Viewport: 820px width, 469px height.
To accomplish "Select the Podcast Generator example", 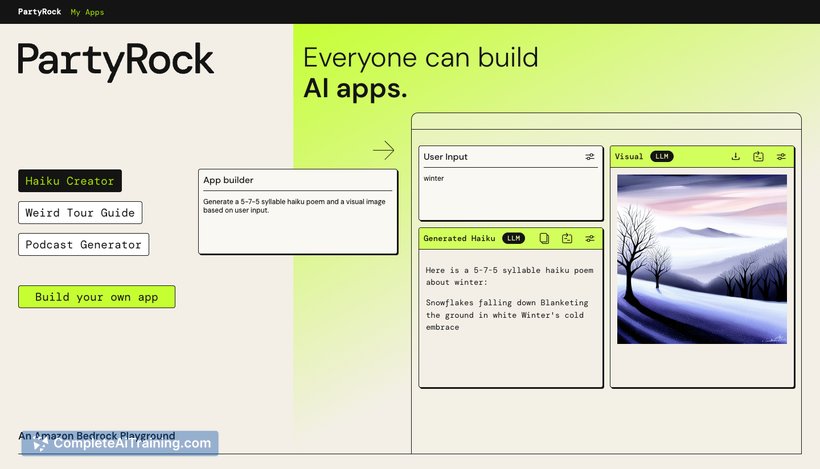I will [x=84, y=245].
